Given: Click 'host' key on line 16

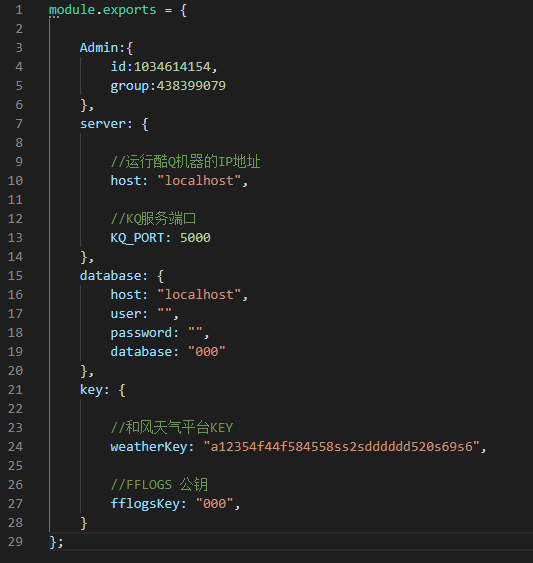Looking at the screenshot, I should coord(126,295).
